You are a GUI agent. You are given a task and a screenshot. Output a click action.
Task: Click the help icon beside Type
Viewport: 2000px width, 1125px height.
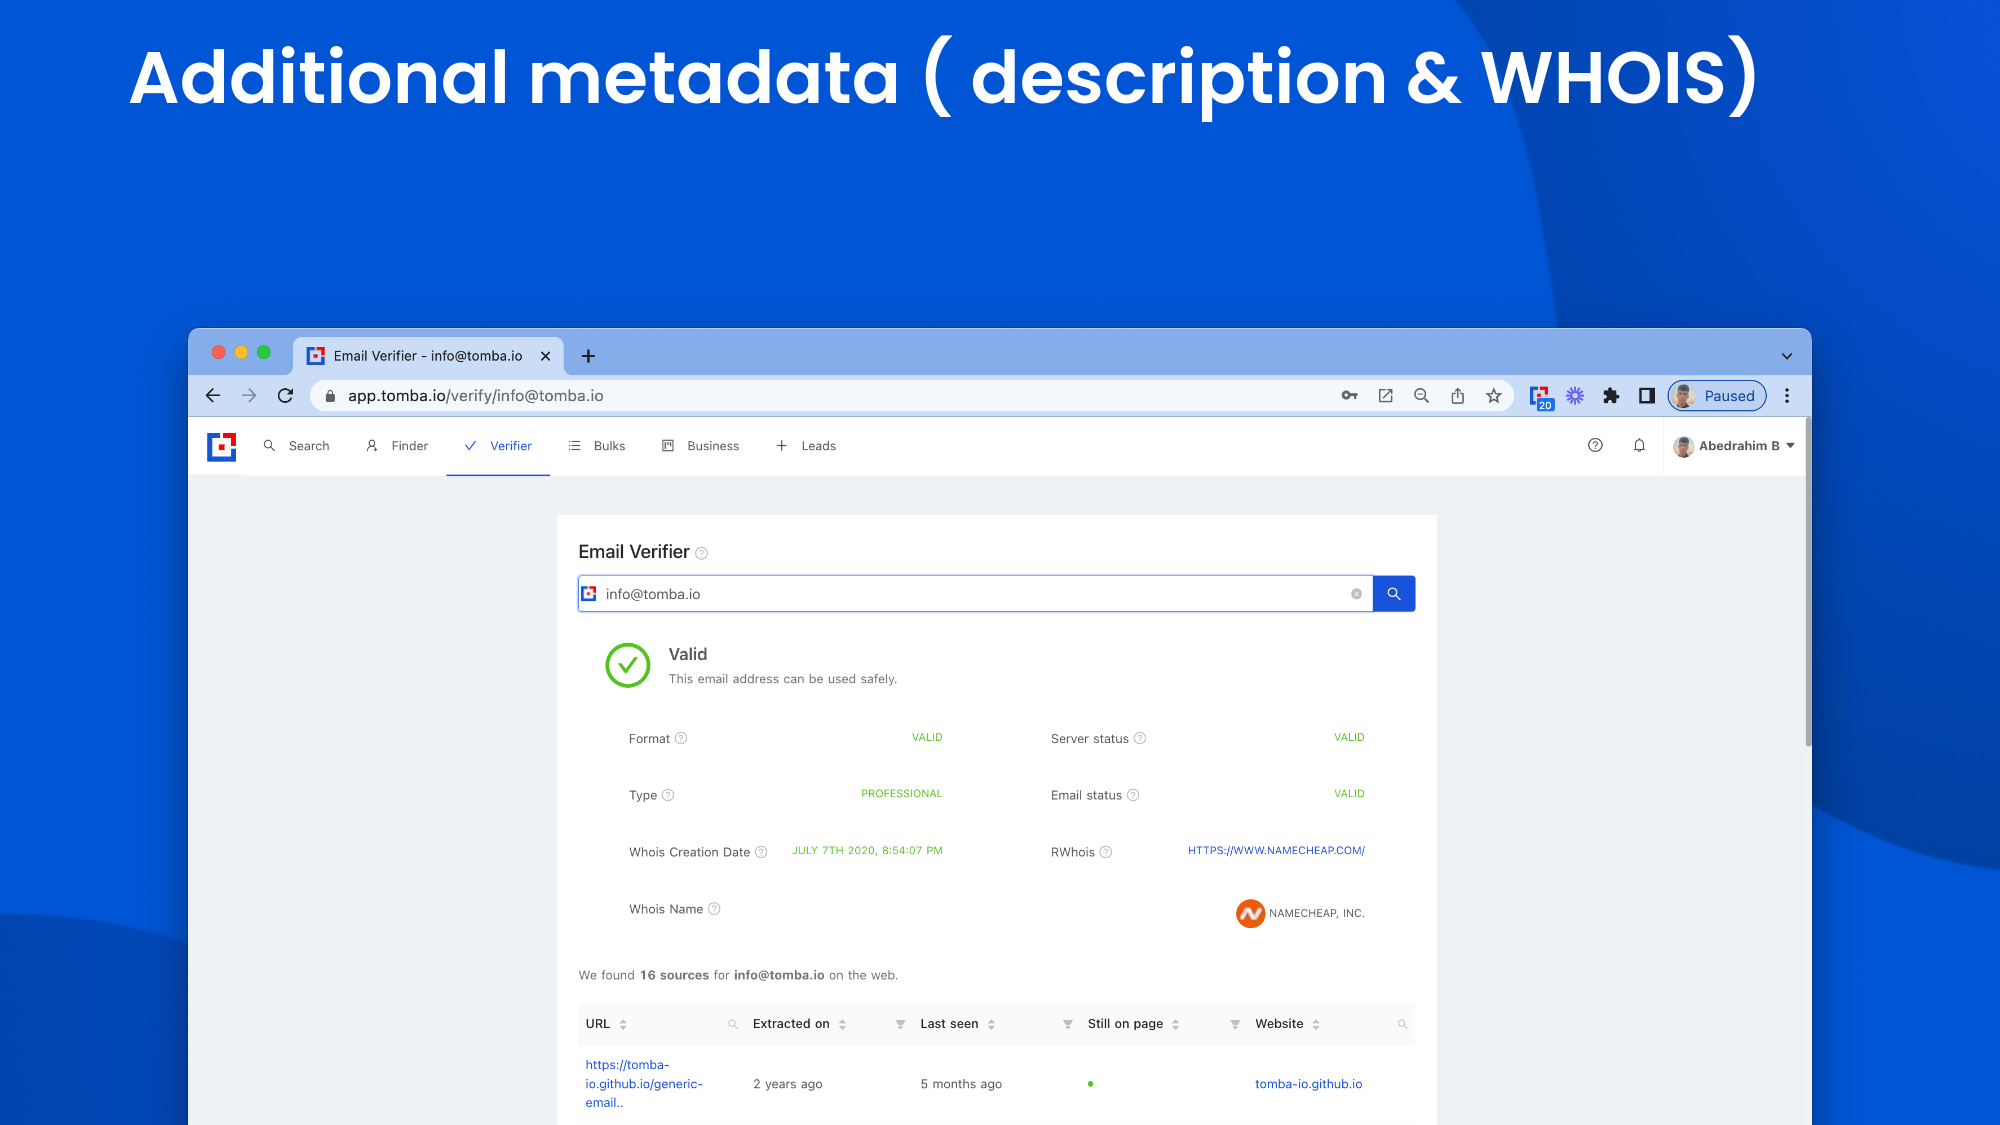tap(668, 795)
